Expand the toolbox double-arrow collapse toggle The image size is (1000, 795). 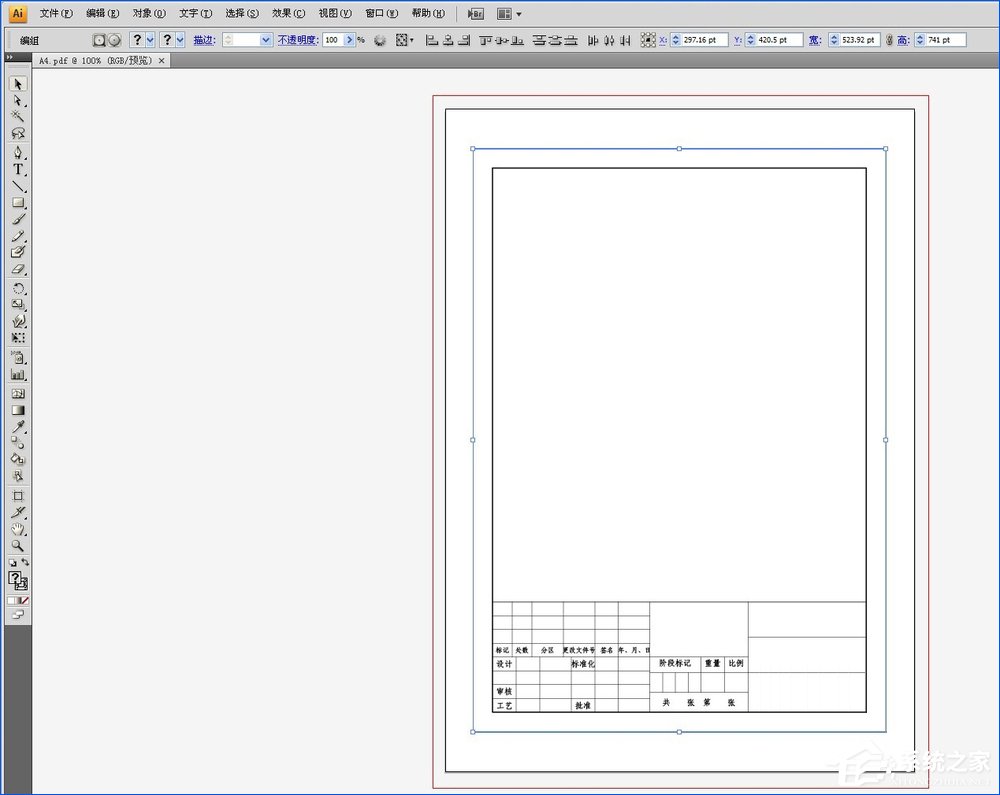point(11,58)
